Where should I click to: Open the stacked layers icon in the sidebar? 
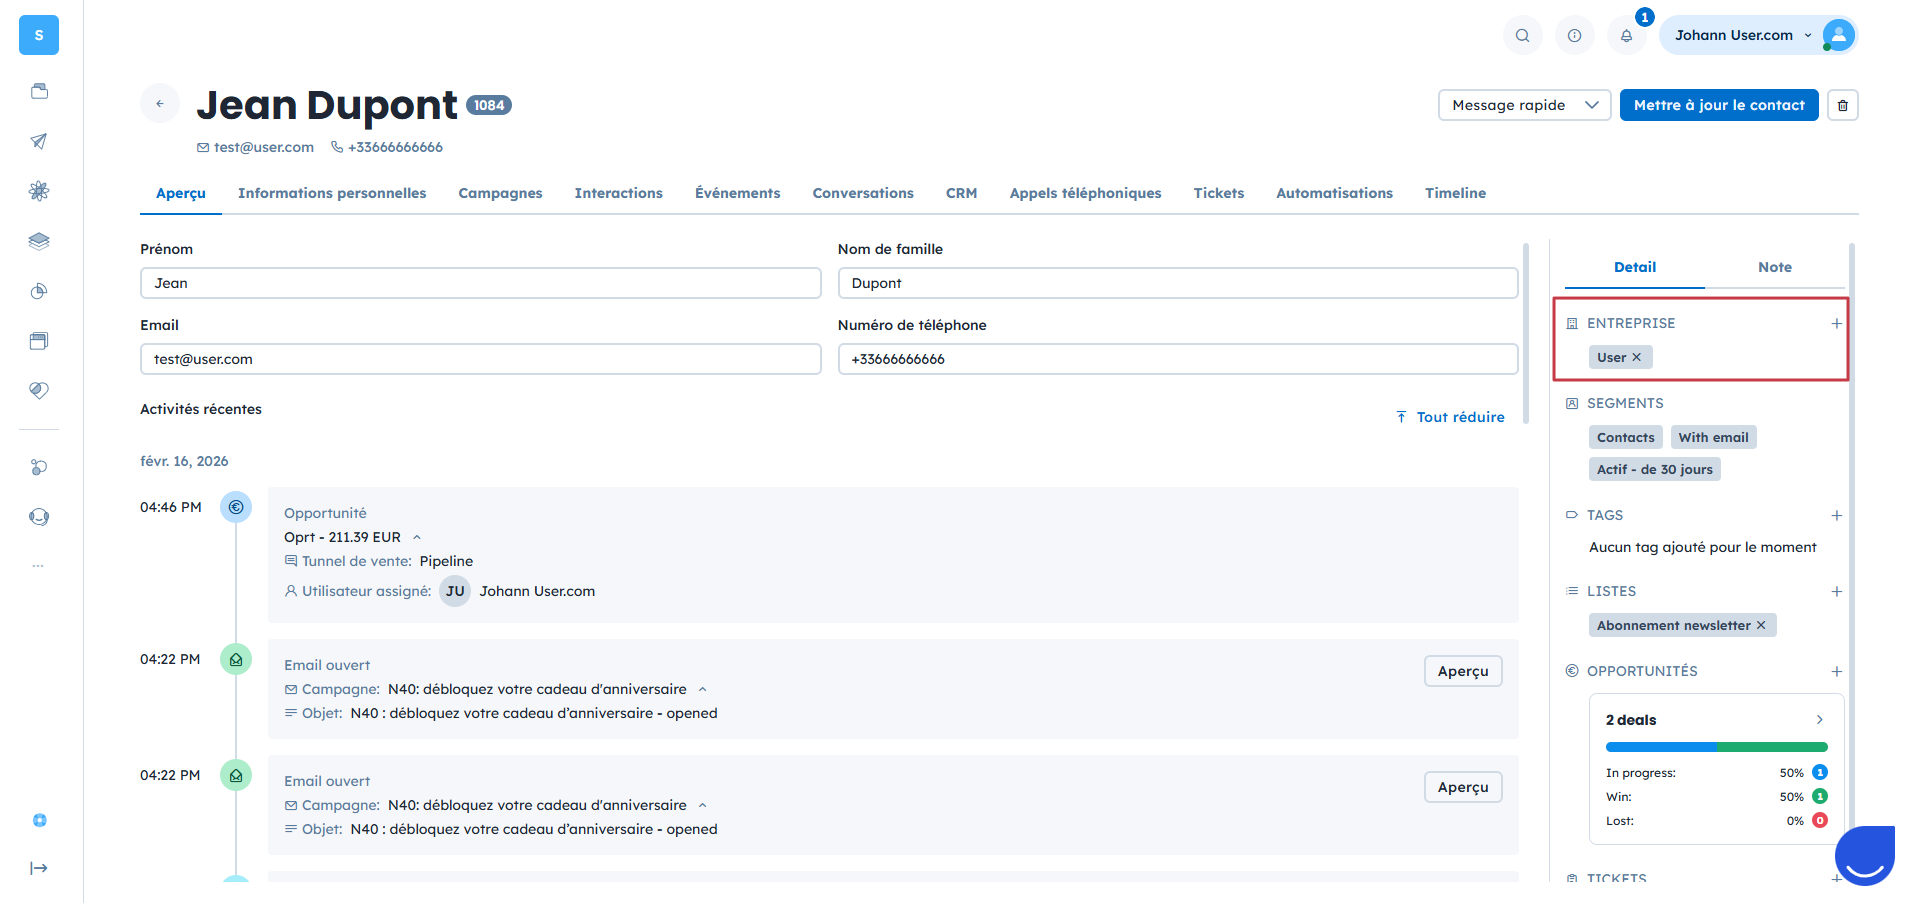point(39,241)
